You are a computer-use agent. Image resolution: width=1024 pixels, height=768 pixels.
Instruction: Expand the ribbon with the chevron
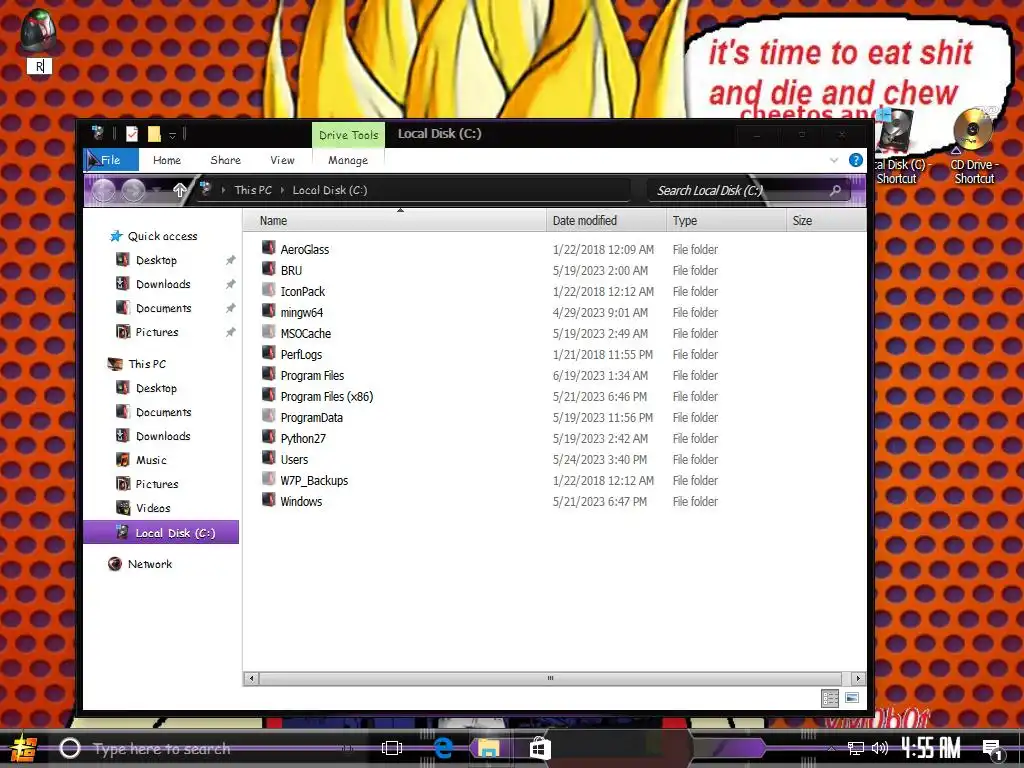tap(834, 160)
